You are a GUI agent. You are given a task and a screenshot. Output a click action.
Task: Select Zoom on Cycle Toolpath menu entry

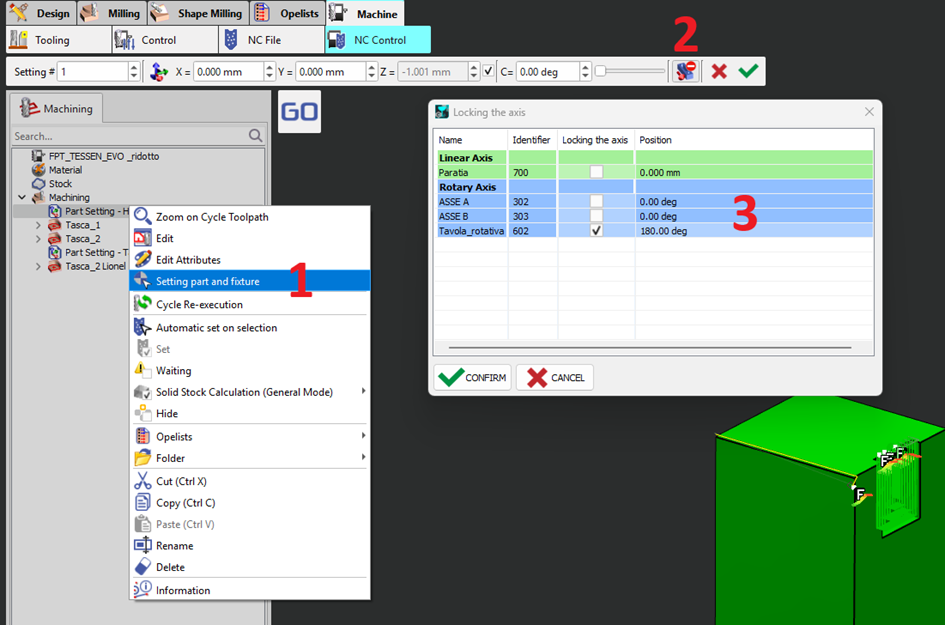(x=211, y=217)
